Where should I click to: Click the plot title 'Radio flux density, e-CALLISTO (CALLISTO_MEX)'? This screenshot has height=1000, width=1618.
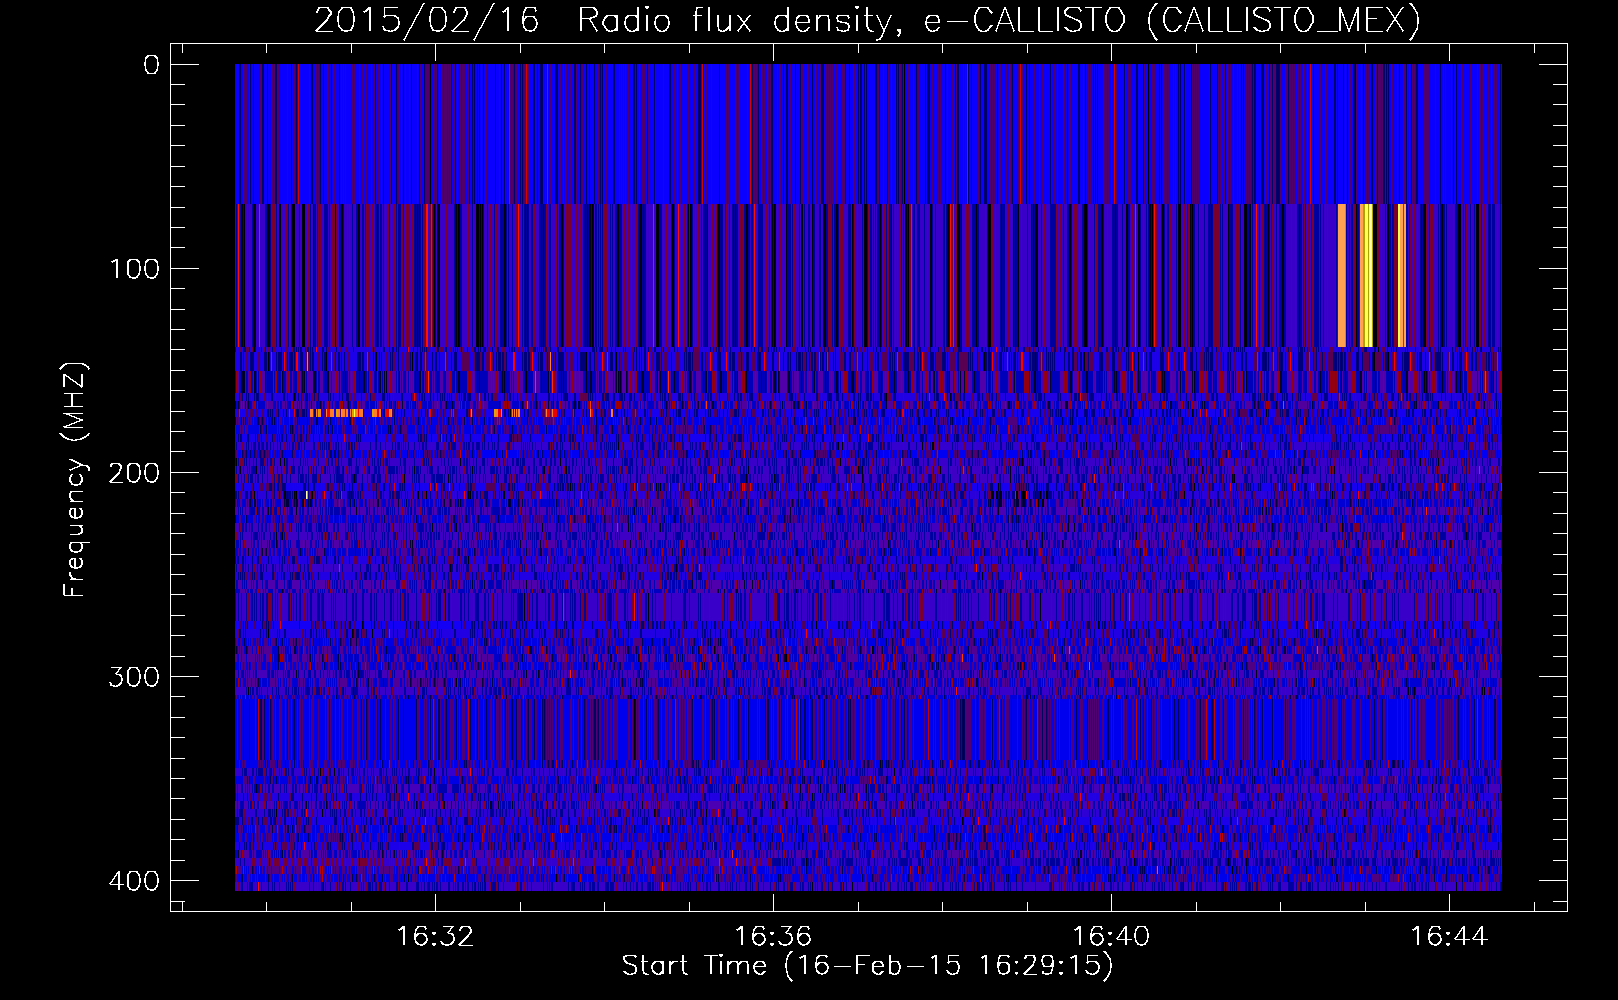coord(999,20)
